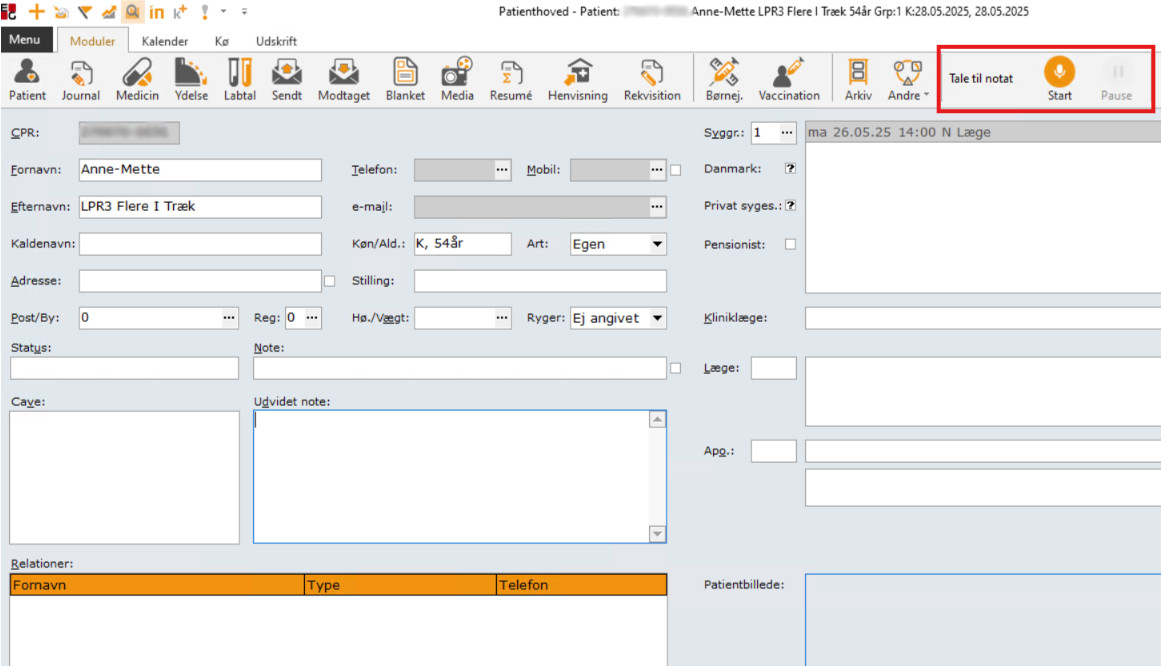Switch to the Kalender tab

pyautogui.click(x=164, y=41)
